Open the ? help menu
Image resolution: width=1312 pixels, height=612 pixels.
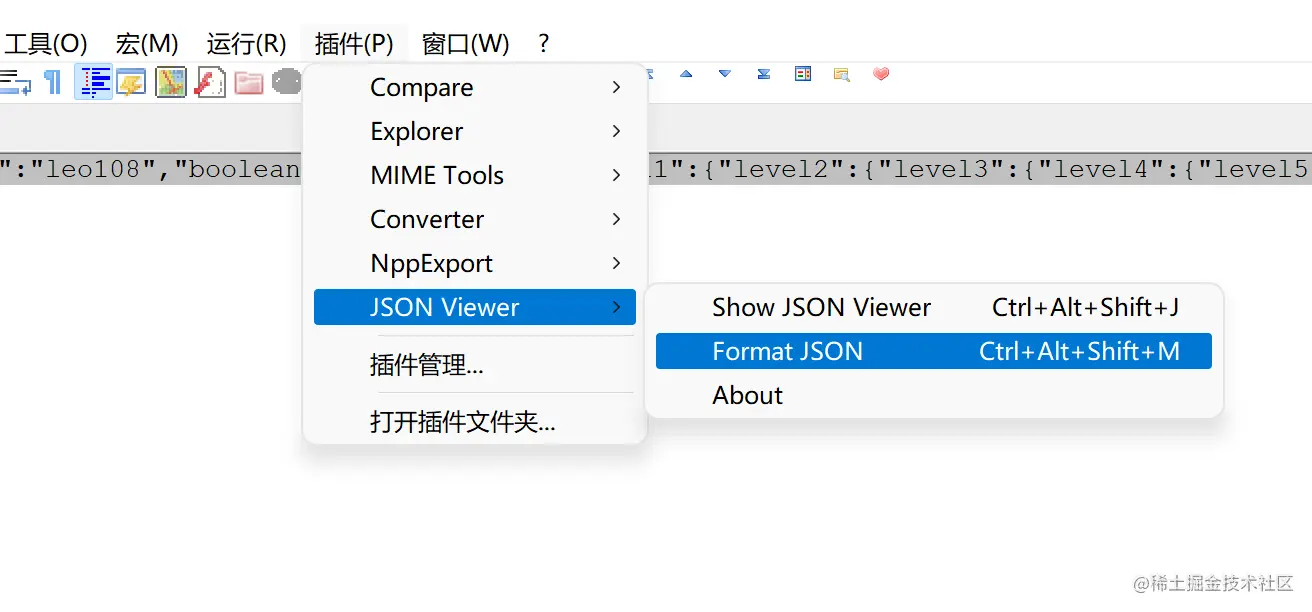click(543, 43)
